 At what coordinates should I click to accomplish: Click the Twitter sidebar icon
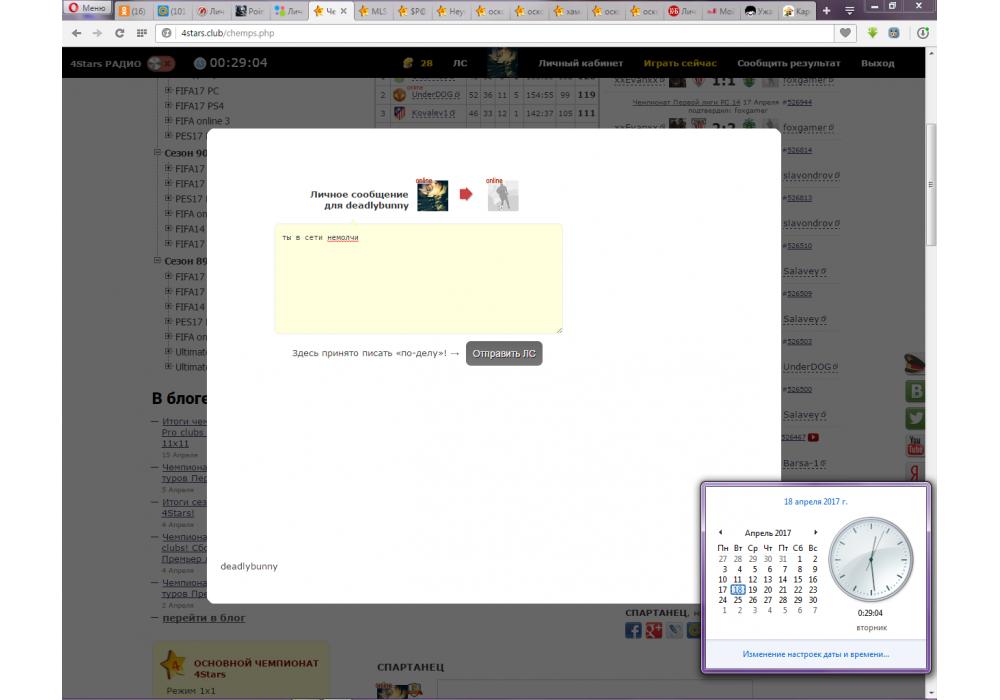pyautogui.click(x=914, y=418)
